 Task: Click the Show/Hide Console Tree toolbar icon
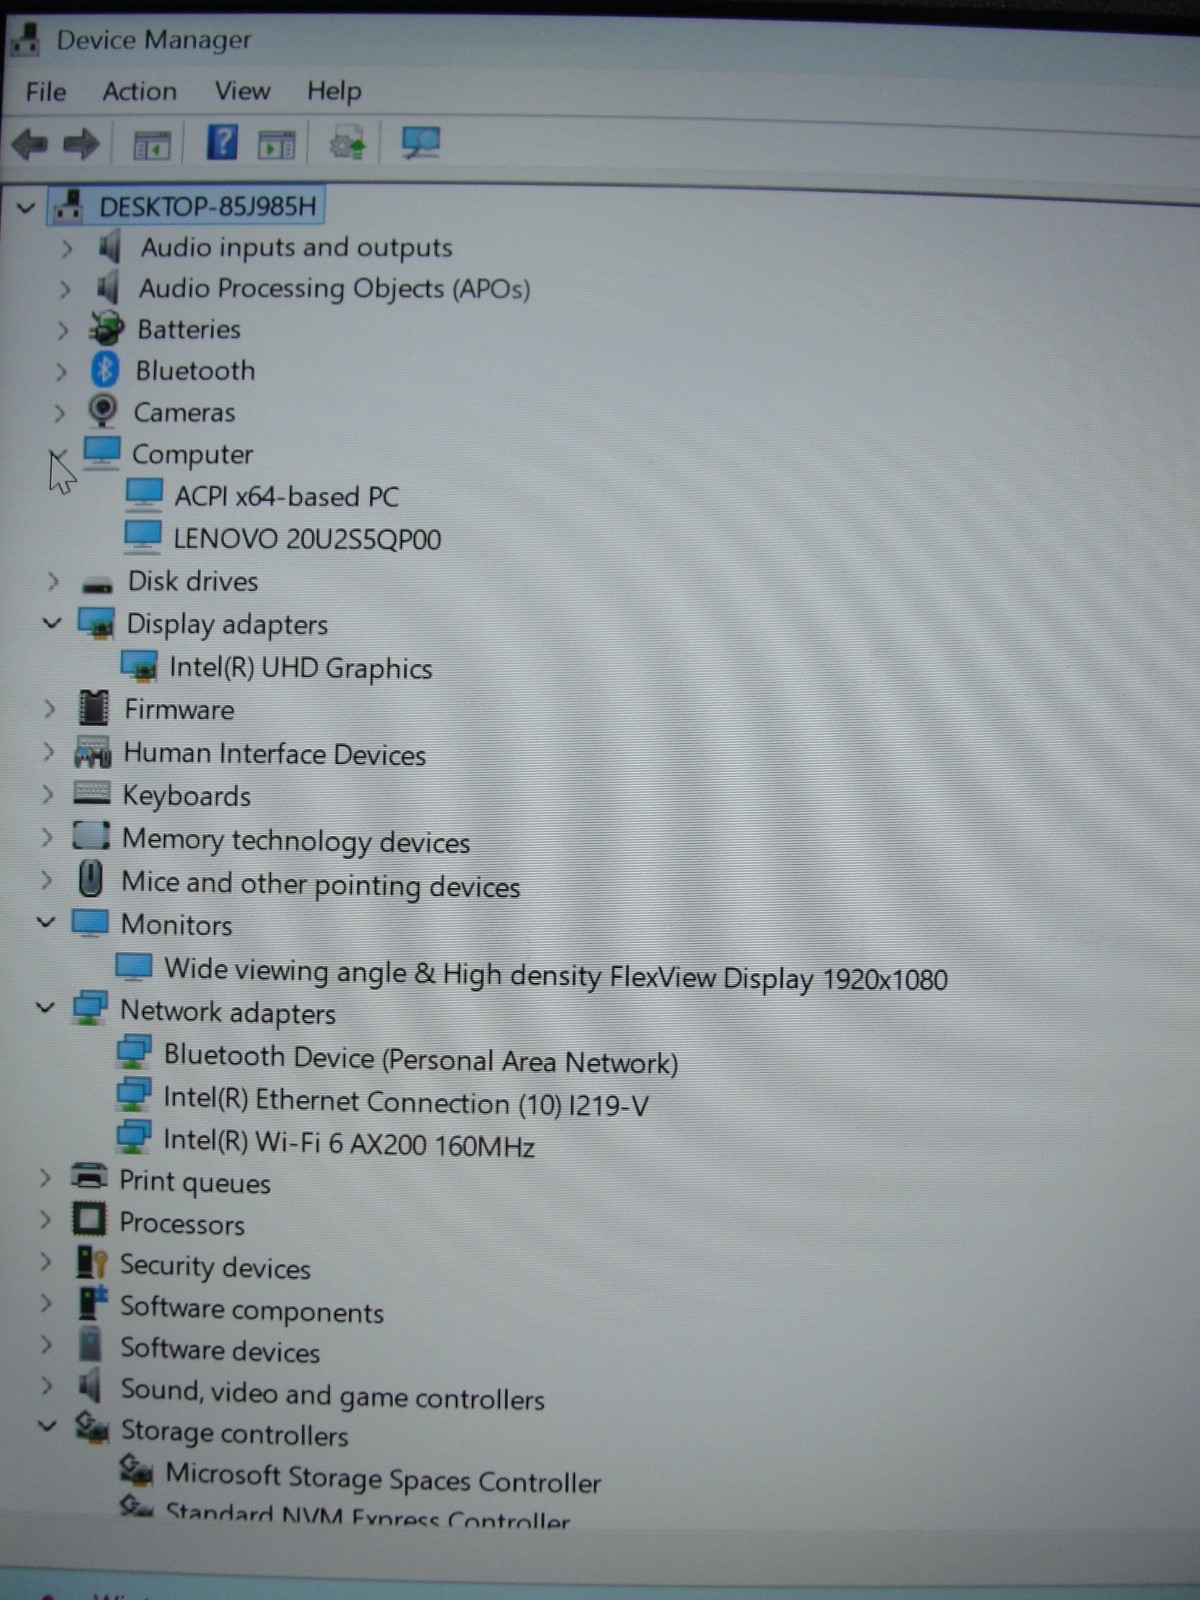pos(152,146)
